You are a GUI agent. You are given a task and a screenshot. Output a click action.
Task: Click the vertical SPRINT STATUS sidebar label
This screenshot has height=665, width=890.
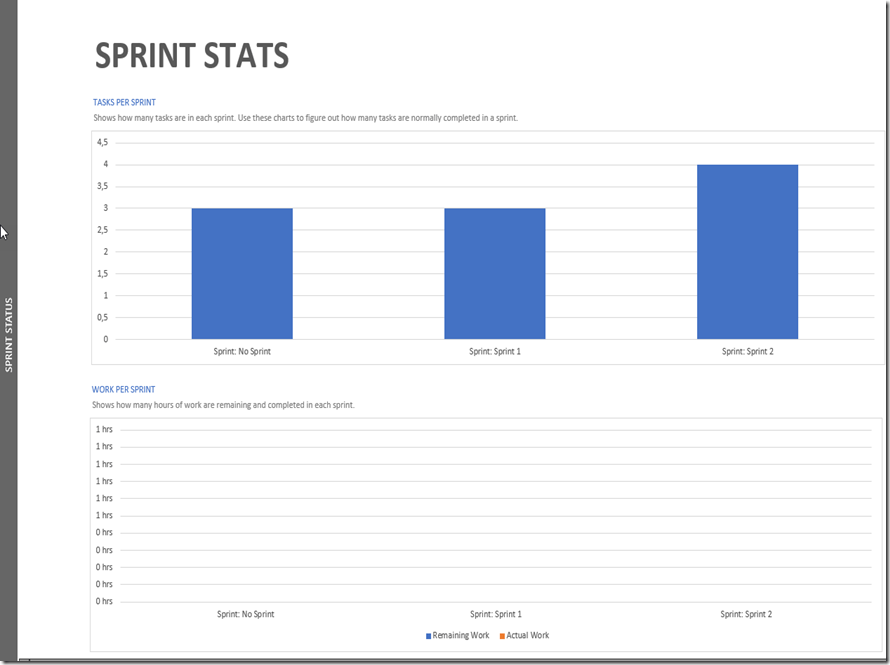9,335
